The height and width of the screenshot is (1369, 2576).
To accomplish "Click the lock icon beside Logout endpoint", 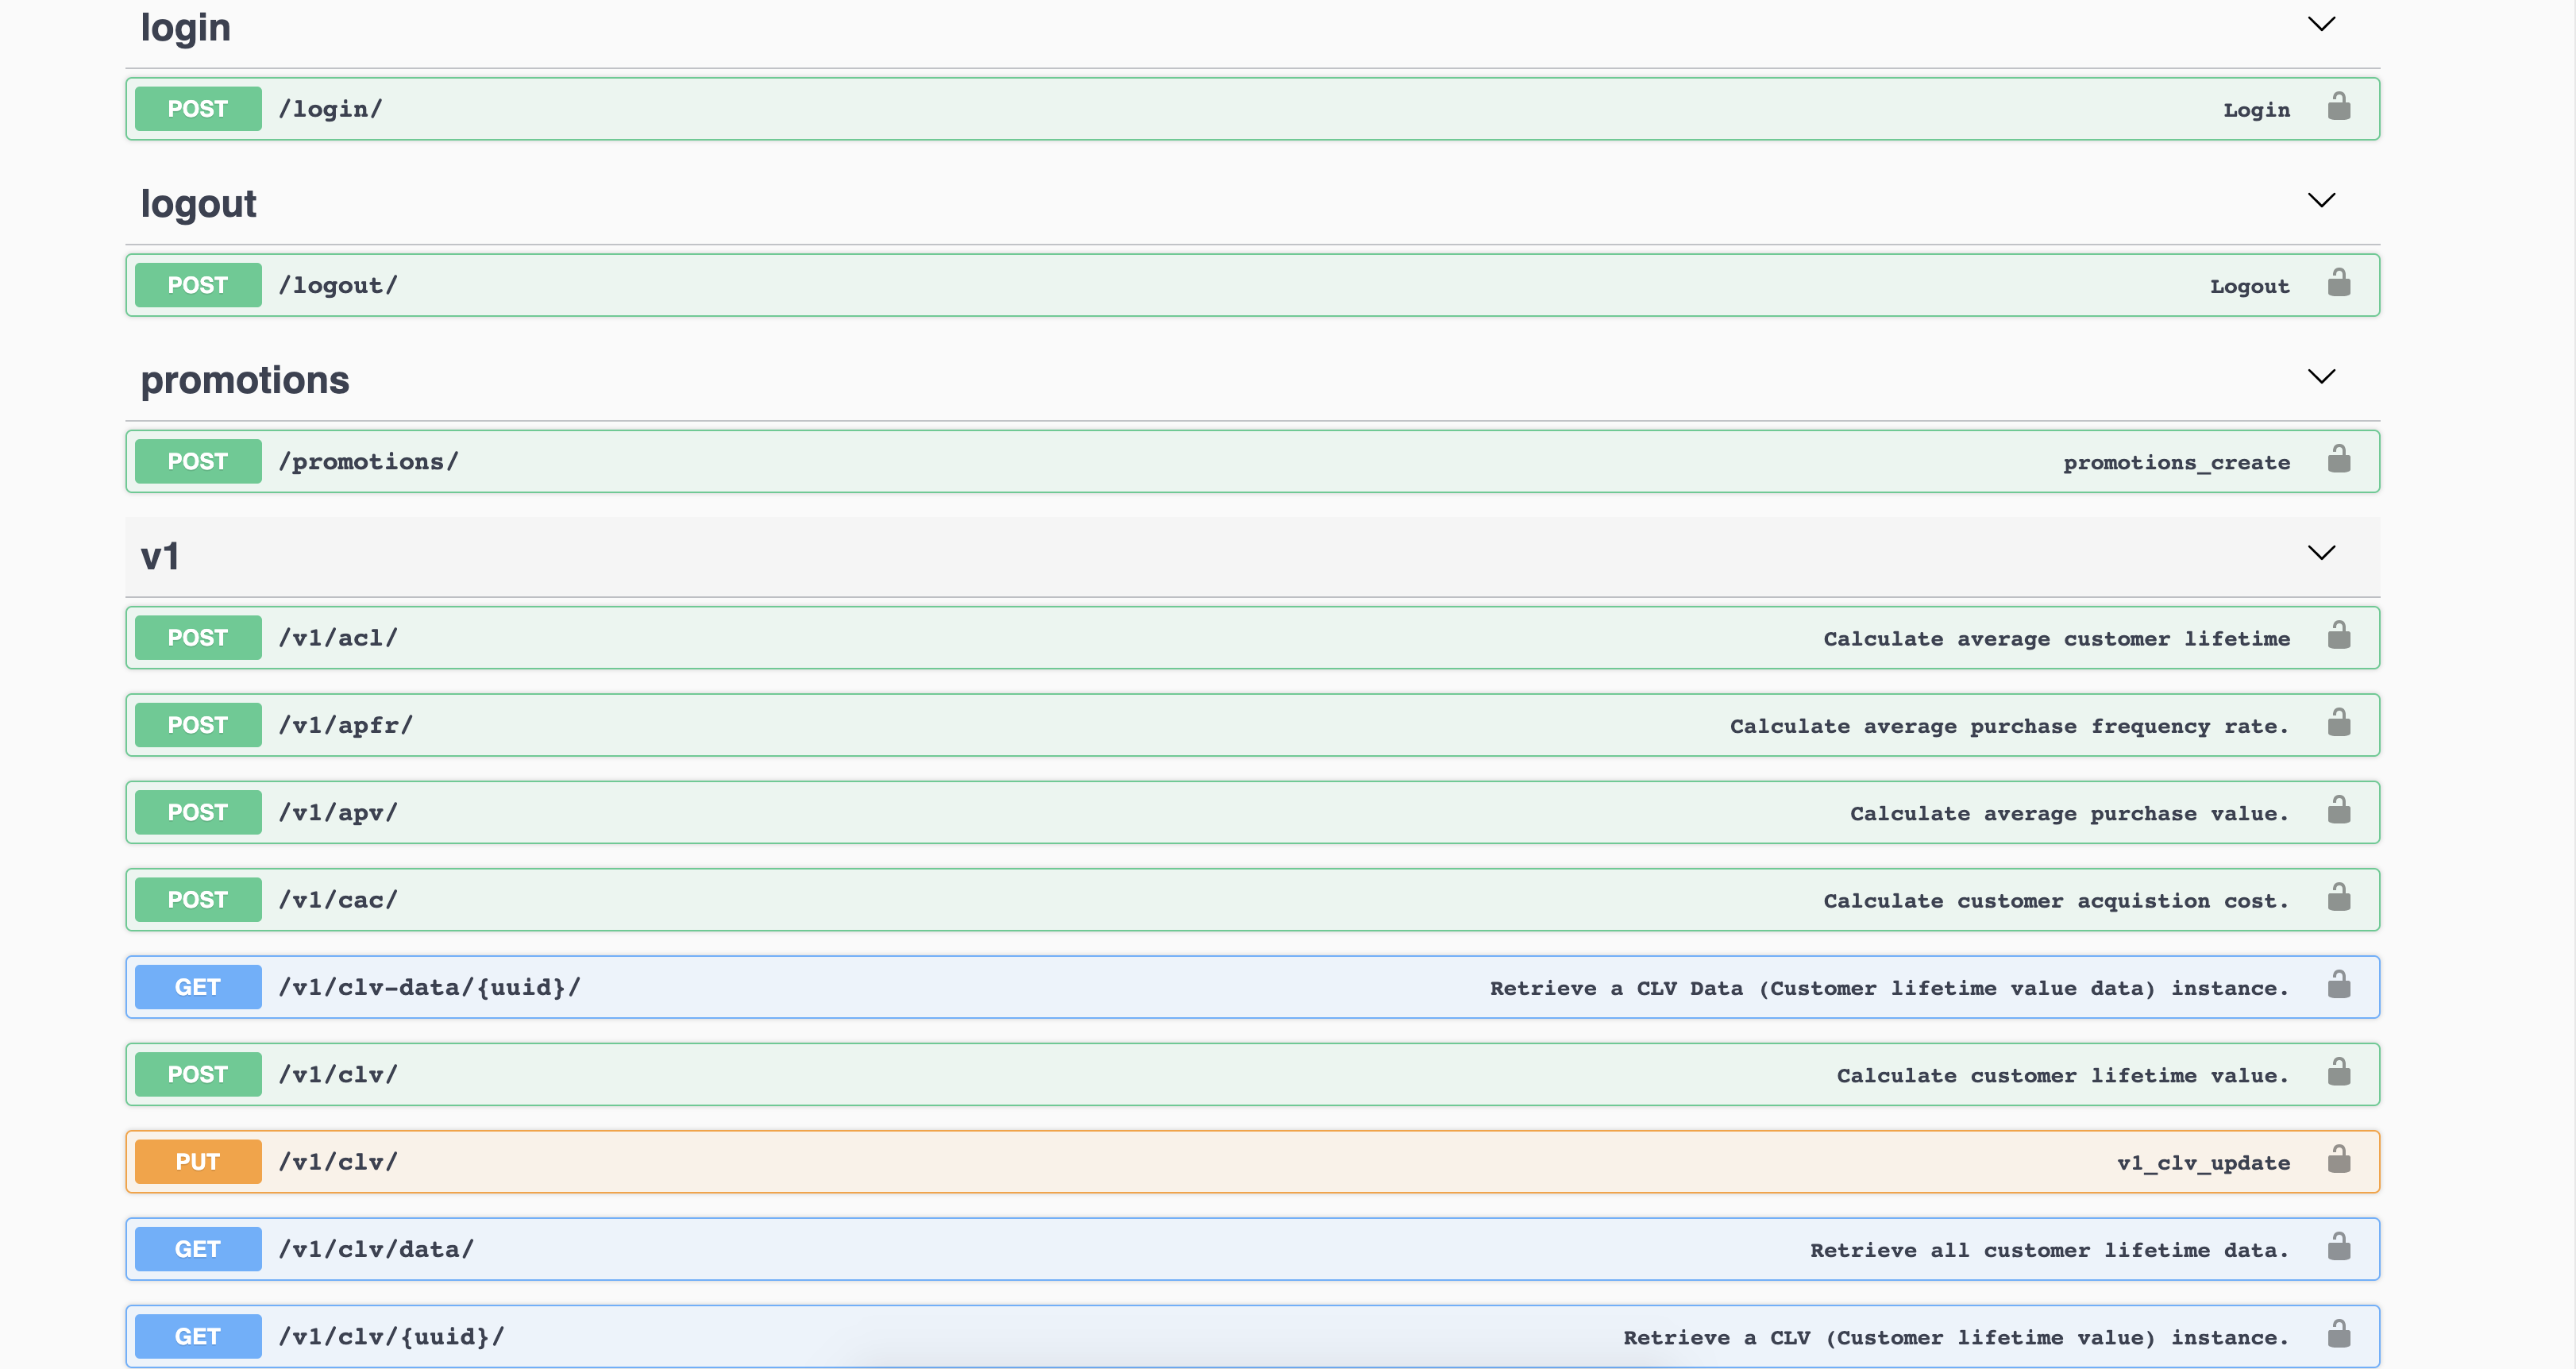I will (2340, 284).
